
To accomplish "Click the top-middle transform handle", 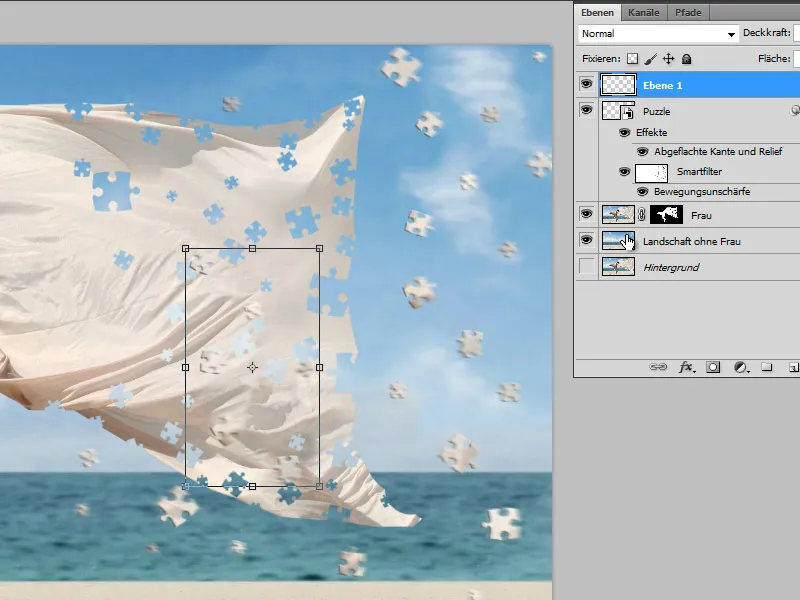I will pyautogui.click(x=253, y=248).
